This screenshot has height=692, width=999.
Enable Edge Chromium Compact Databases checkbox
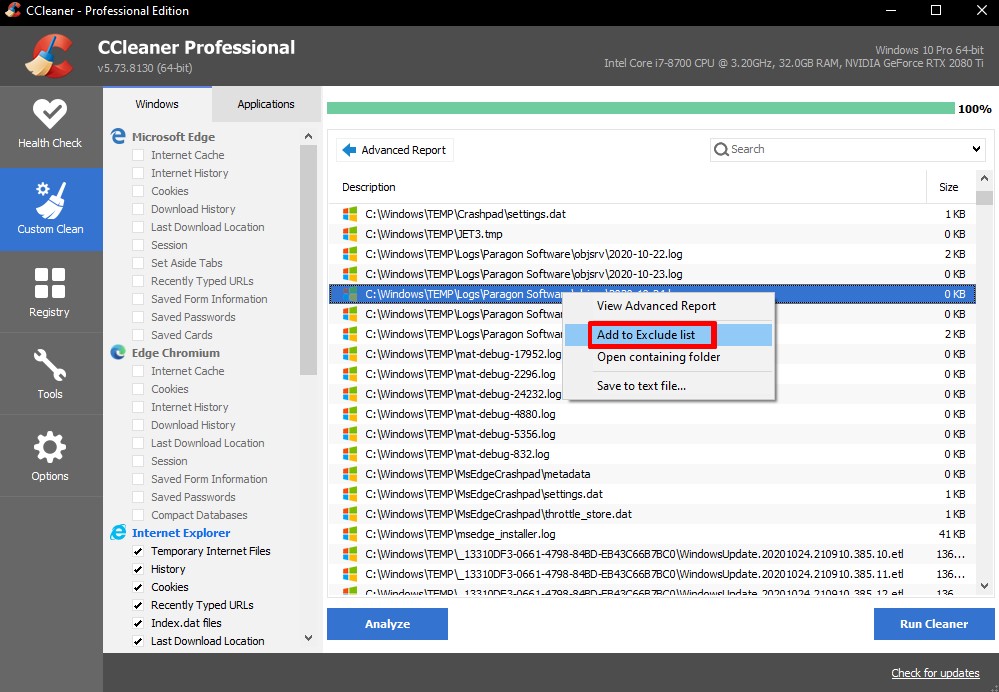coord(138,515)
